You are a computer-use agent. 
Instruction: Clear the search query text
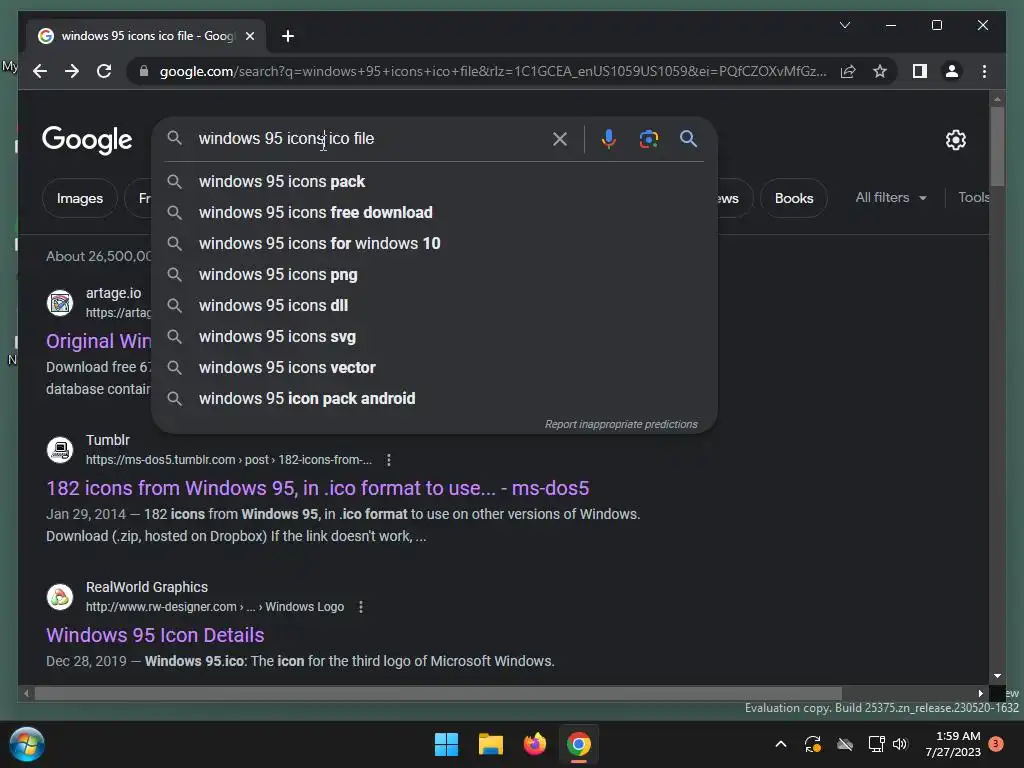(x=560, y=138)
